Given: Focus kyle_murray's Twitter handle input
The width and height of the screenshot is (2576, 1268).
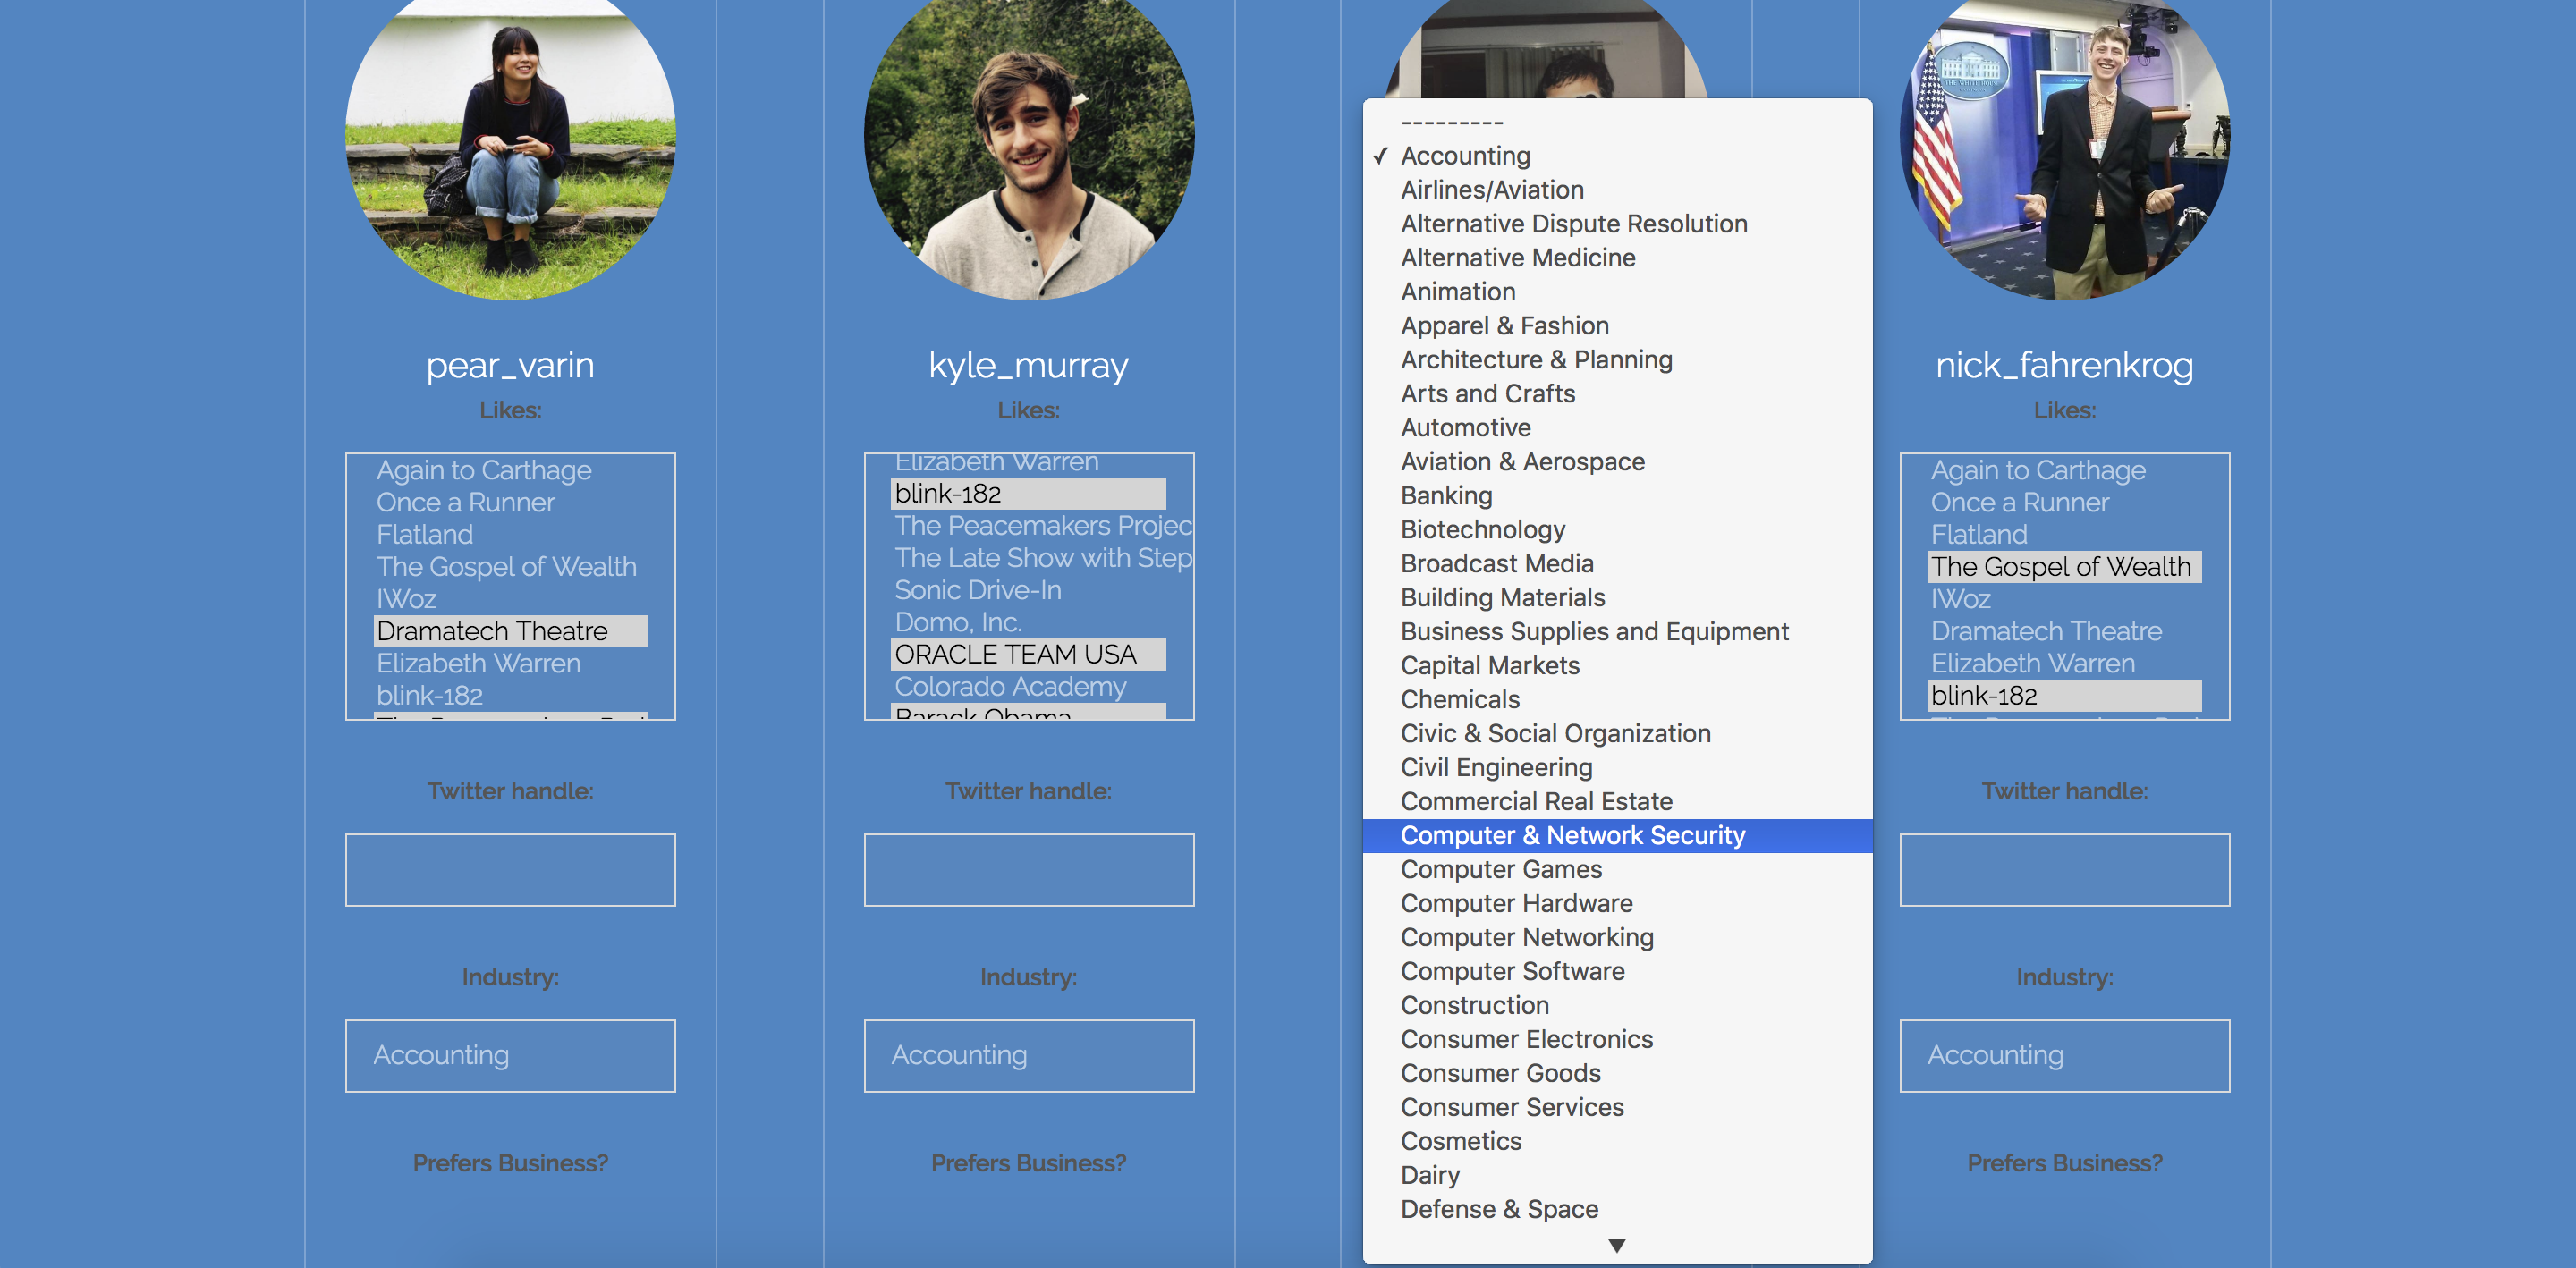Looking at the screenshot, I should [x=1028, y=870].
